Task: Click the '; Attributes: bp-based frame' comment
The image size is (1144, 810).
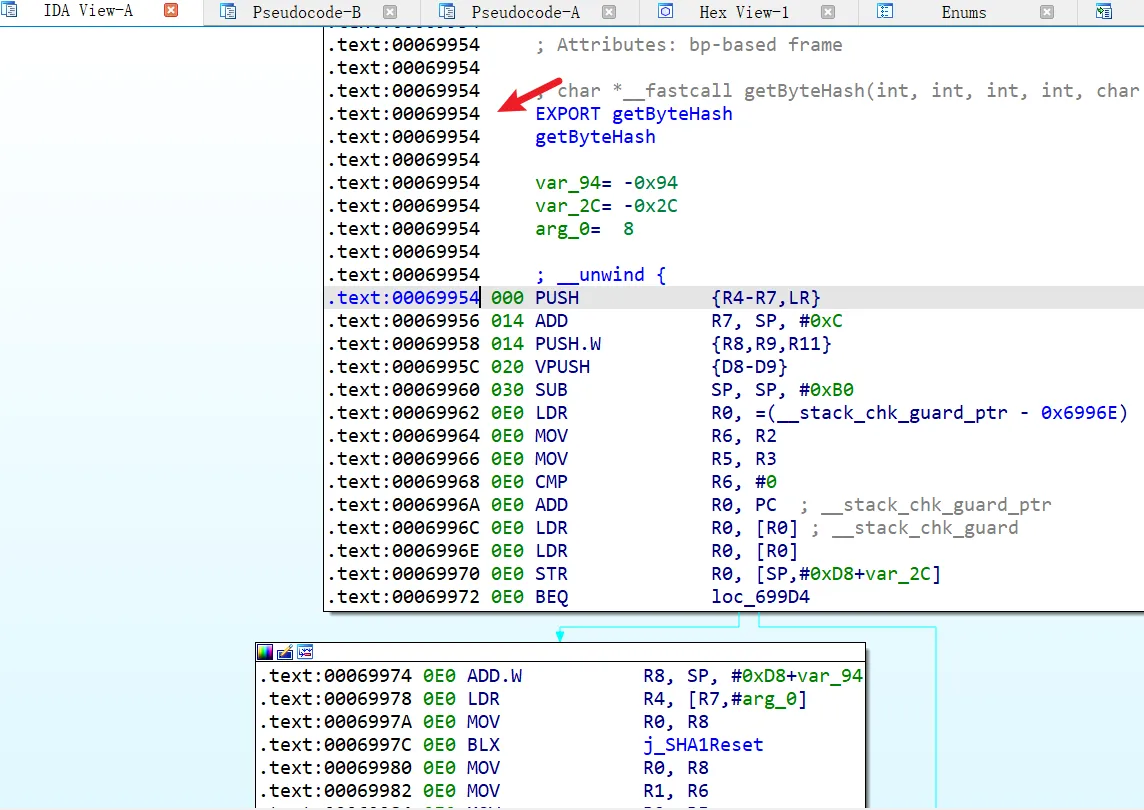Action: click(x=689, y=45)
